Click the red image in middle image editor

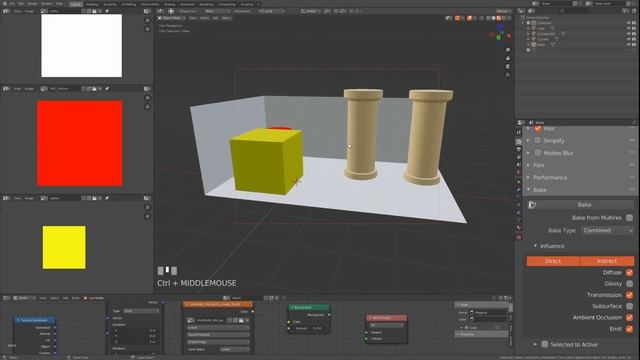(x=80, y=143)
